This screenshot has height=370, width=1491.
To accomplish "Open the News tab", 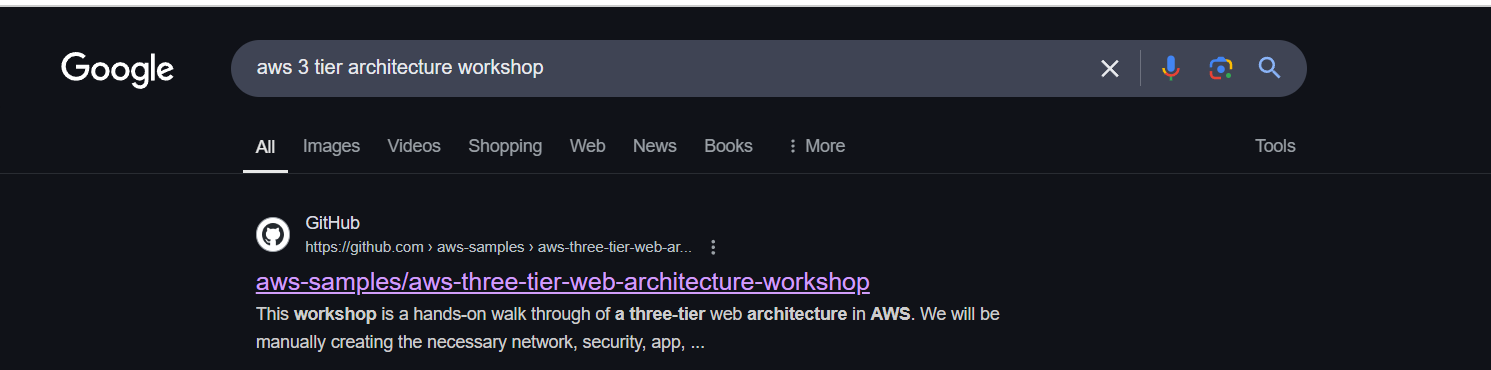I will tap(655, 146).
